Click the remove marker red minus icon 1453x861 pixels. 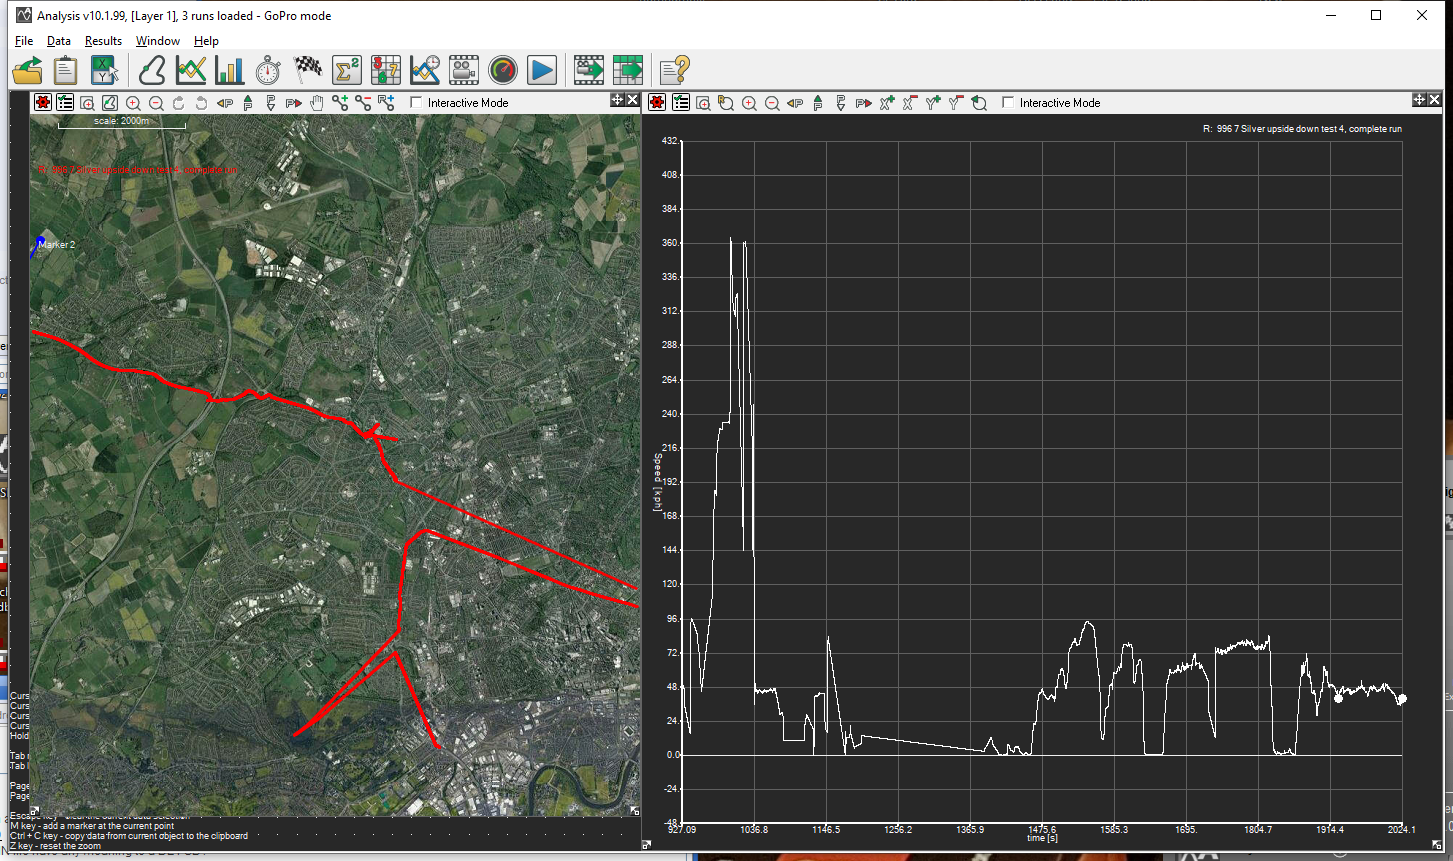(363, 102)
